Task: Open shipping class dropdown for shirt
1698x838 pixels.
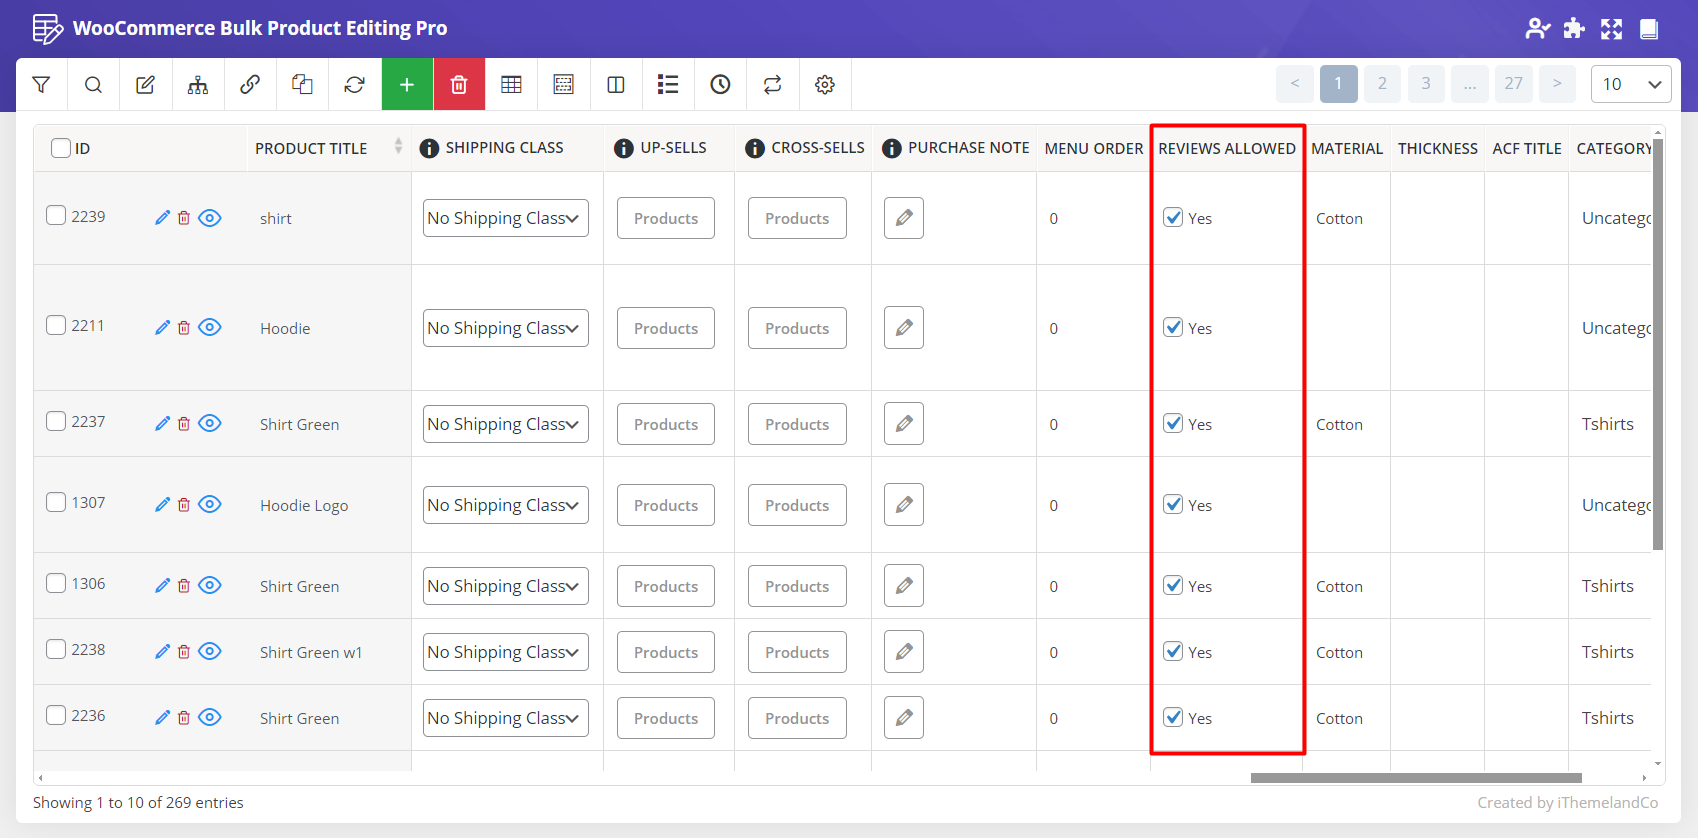Action: pos(505,218)
